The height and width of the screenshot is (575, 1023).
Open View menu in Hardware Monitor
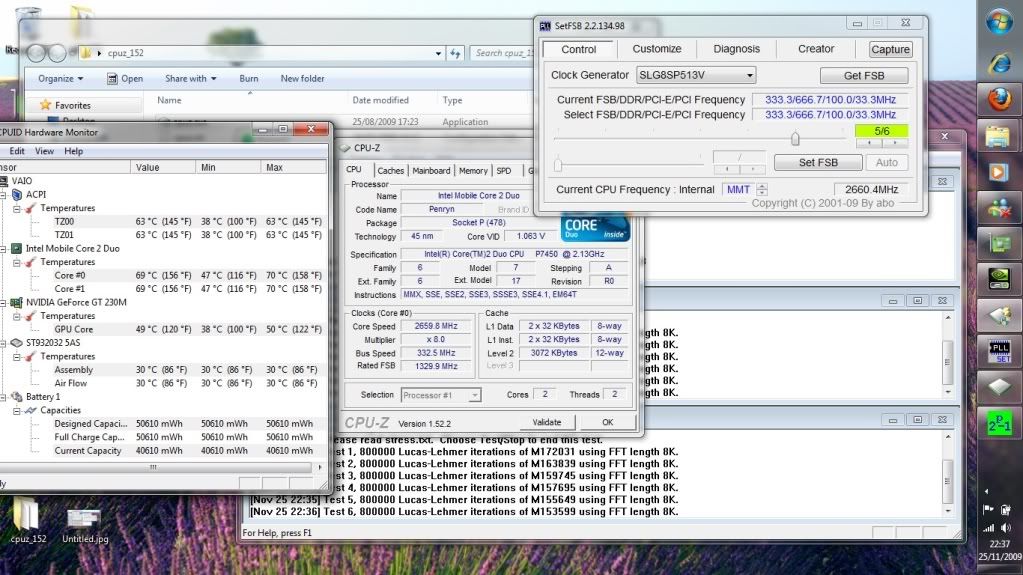click(44, 151)
